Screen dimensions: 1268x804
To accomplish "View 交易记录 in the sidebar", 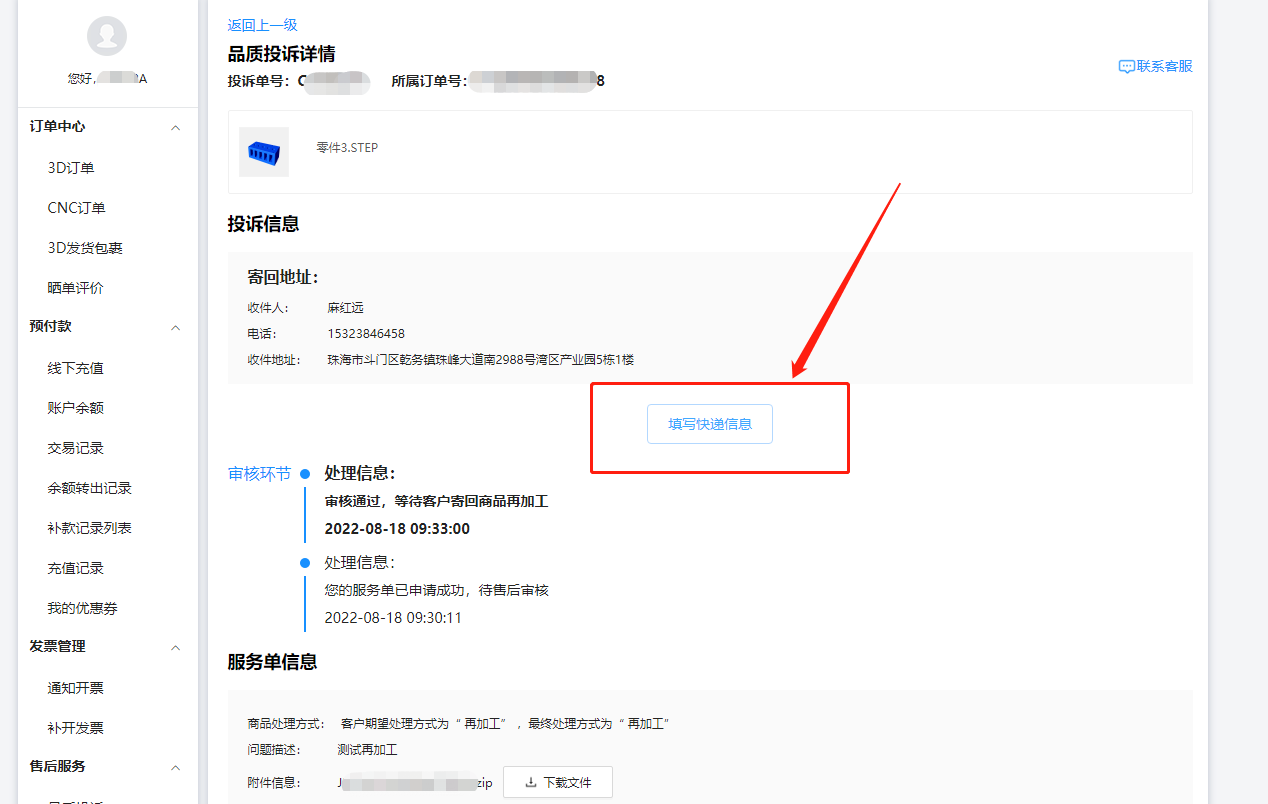I will [x=75, y=448].
